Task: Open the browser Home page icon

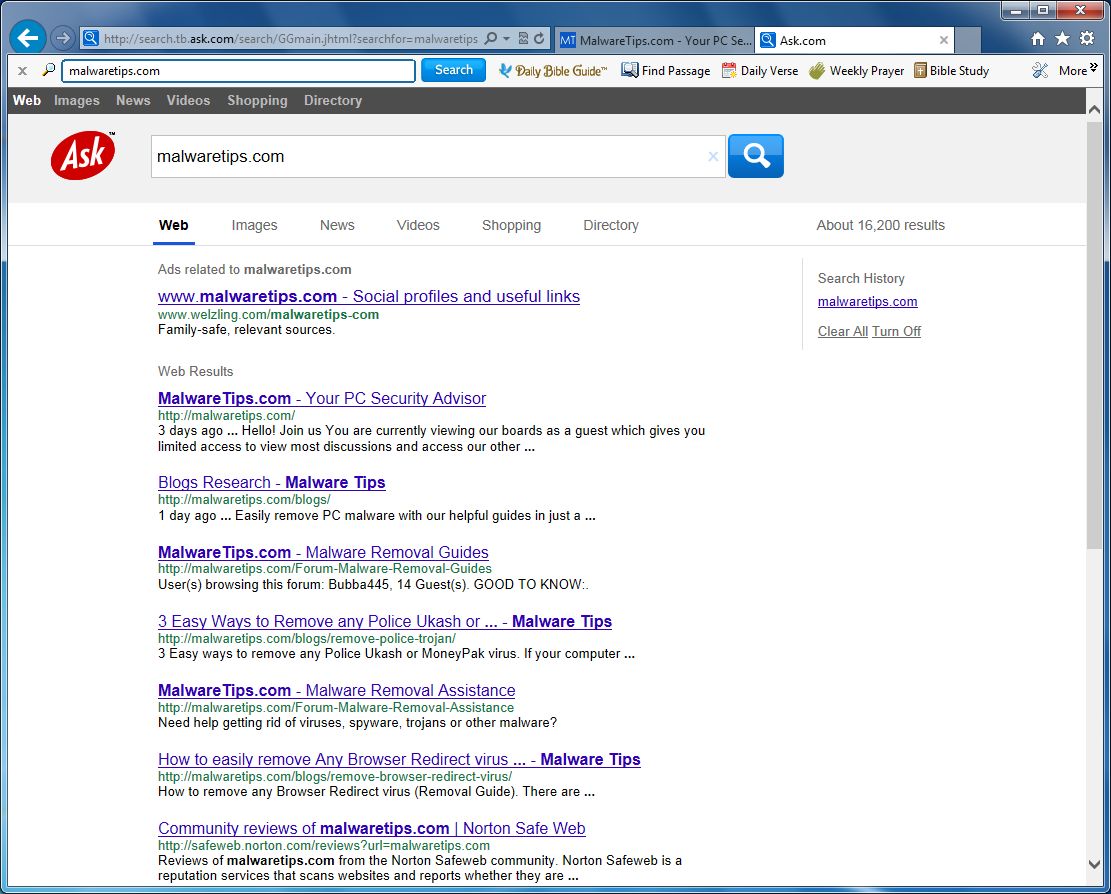Action: [x=1038, y=39]
